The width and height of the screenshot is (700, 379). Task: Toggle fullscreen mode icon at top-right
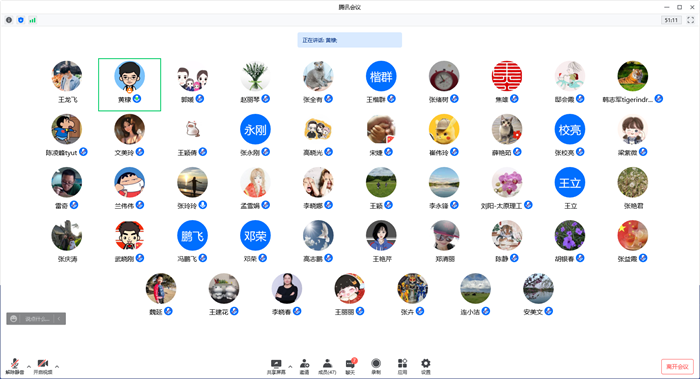[691, 20]
